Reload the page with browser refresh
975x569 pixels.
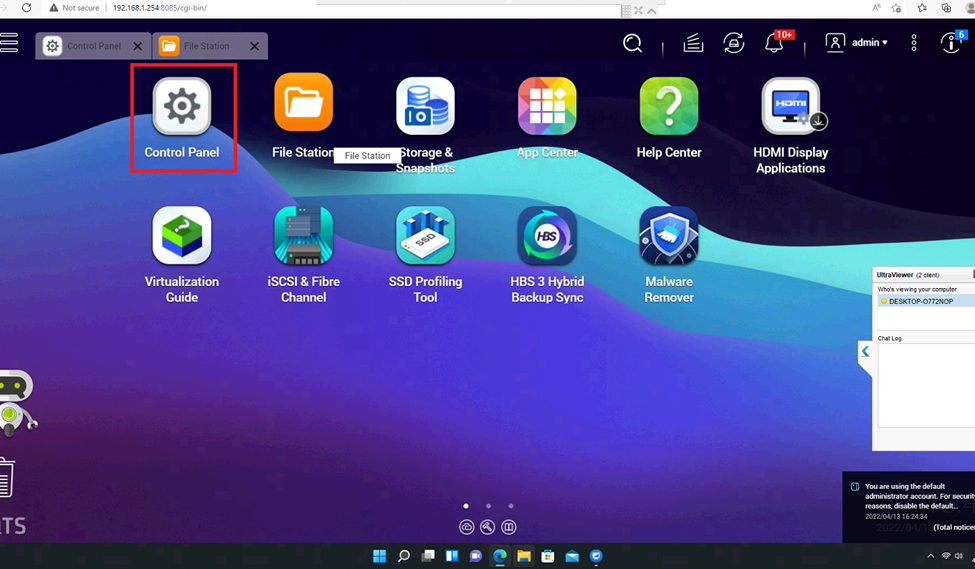pyautogui.click(x=26, y=7)
